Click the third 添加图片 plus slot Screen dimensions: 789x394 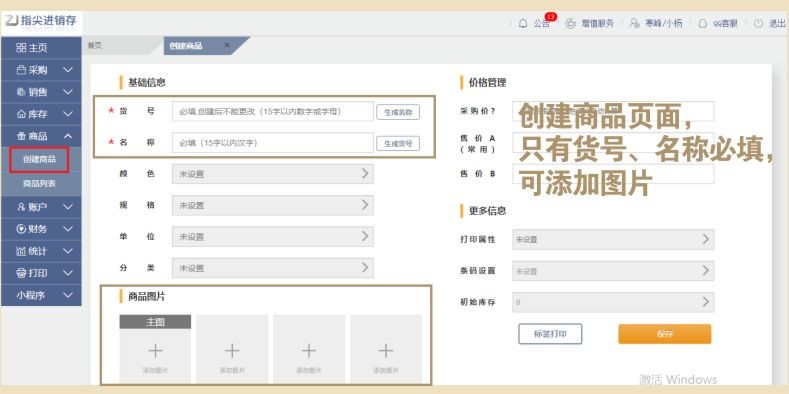(309, 350)
